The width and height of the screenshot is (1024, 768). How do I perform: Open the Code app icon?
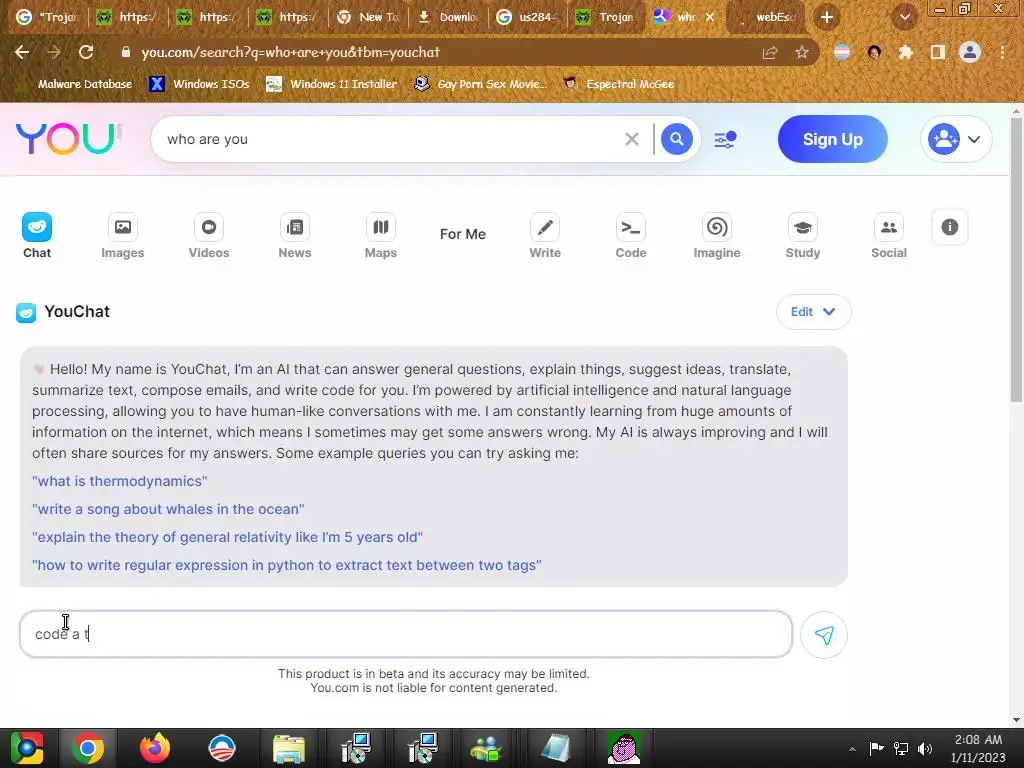(x=631, y=227)
